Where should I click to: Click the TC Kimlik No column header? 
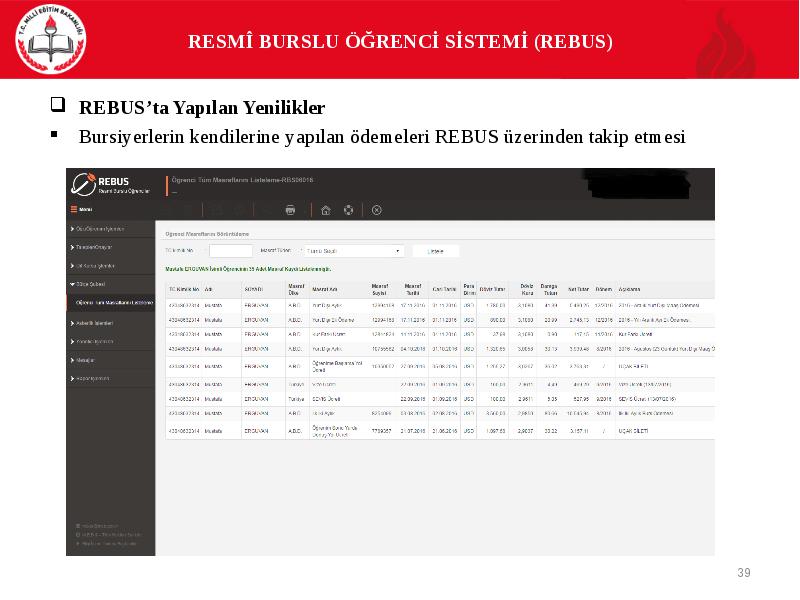pyautogui.click(x=184, y=289)
